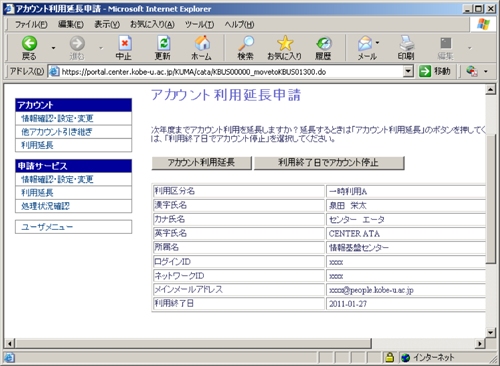The image size is (500, 366).
Task: Open the メール button dropdown arrow
Action: coord(377,43)
